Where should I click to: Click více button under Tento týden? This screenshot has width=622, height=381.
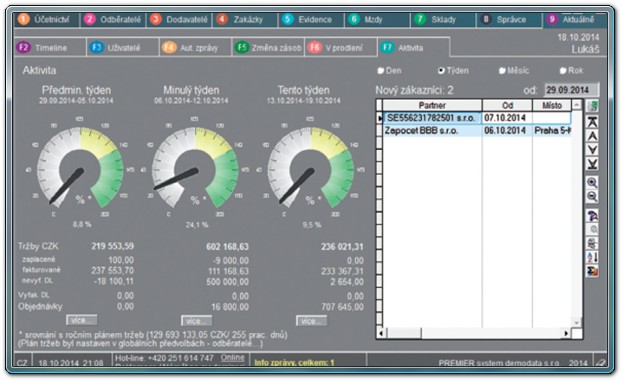pos(311,320)
